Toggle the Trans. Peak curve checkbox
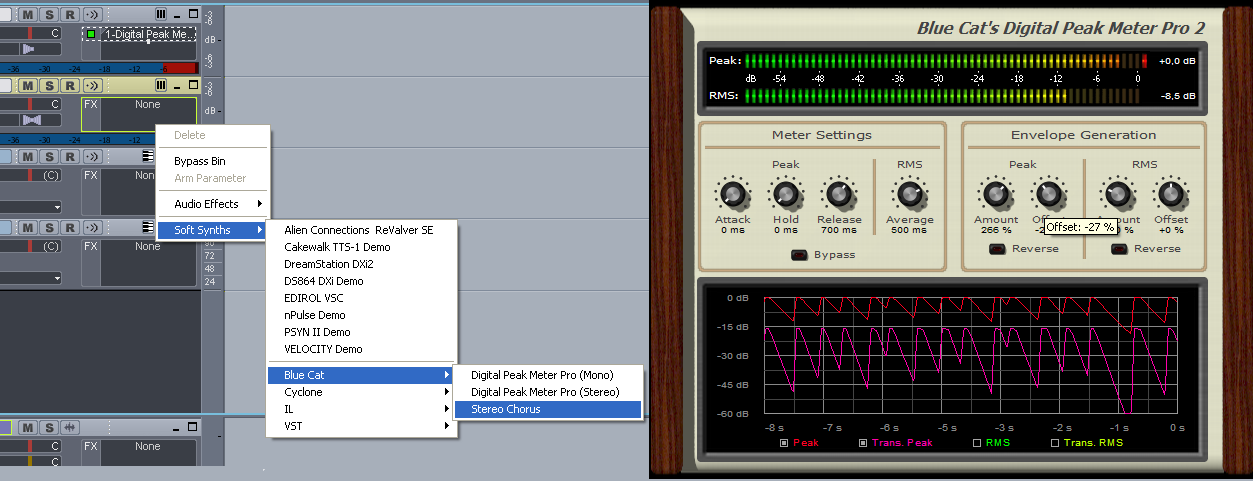Viewport: 1253px width, 481px height. (864, 442)
